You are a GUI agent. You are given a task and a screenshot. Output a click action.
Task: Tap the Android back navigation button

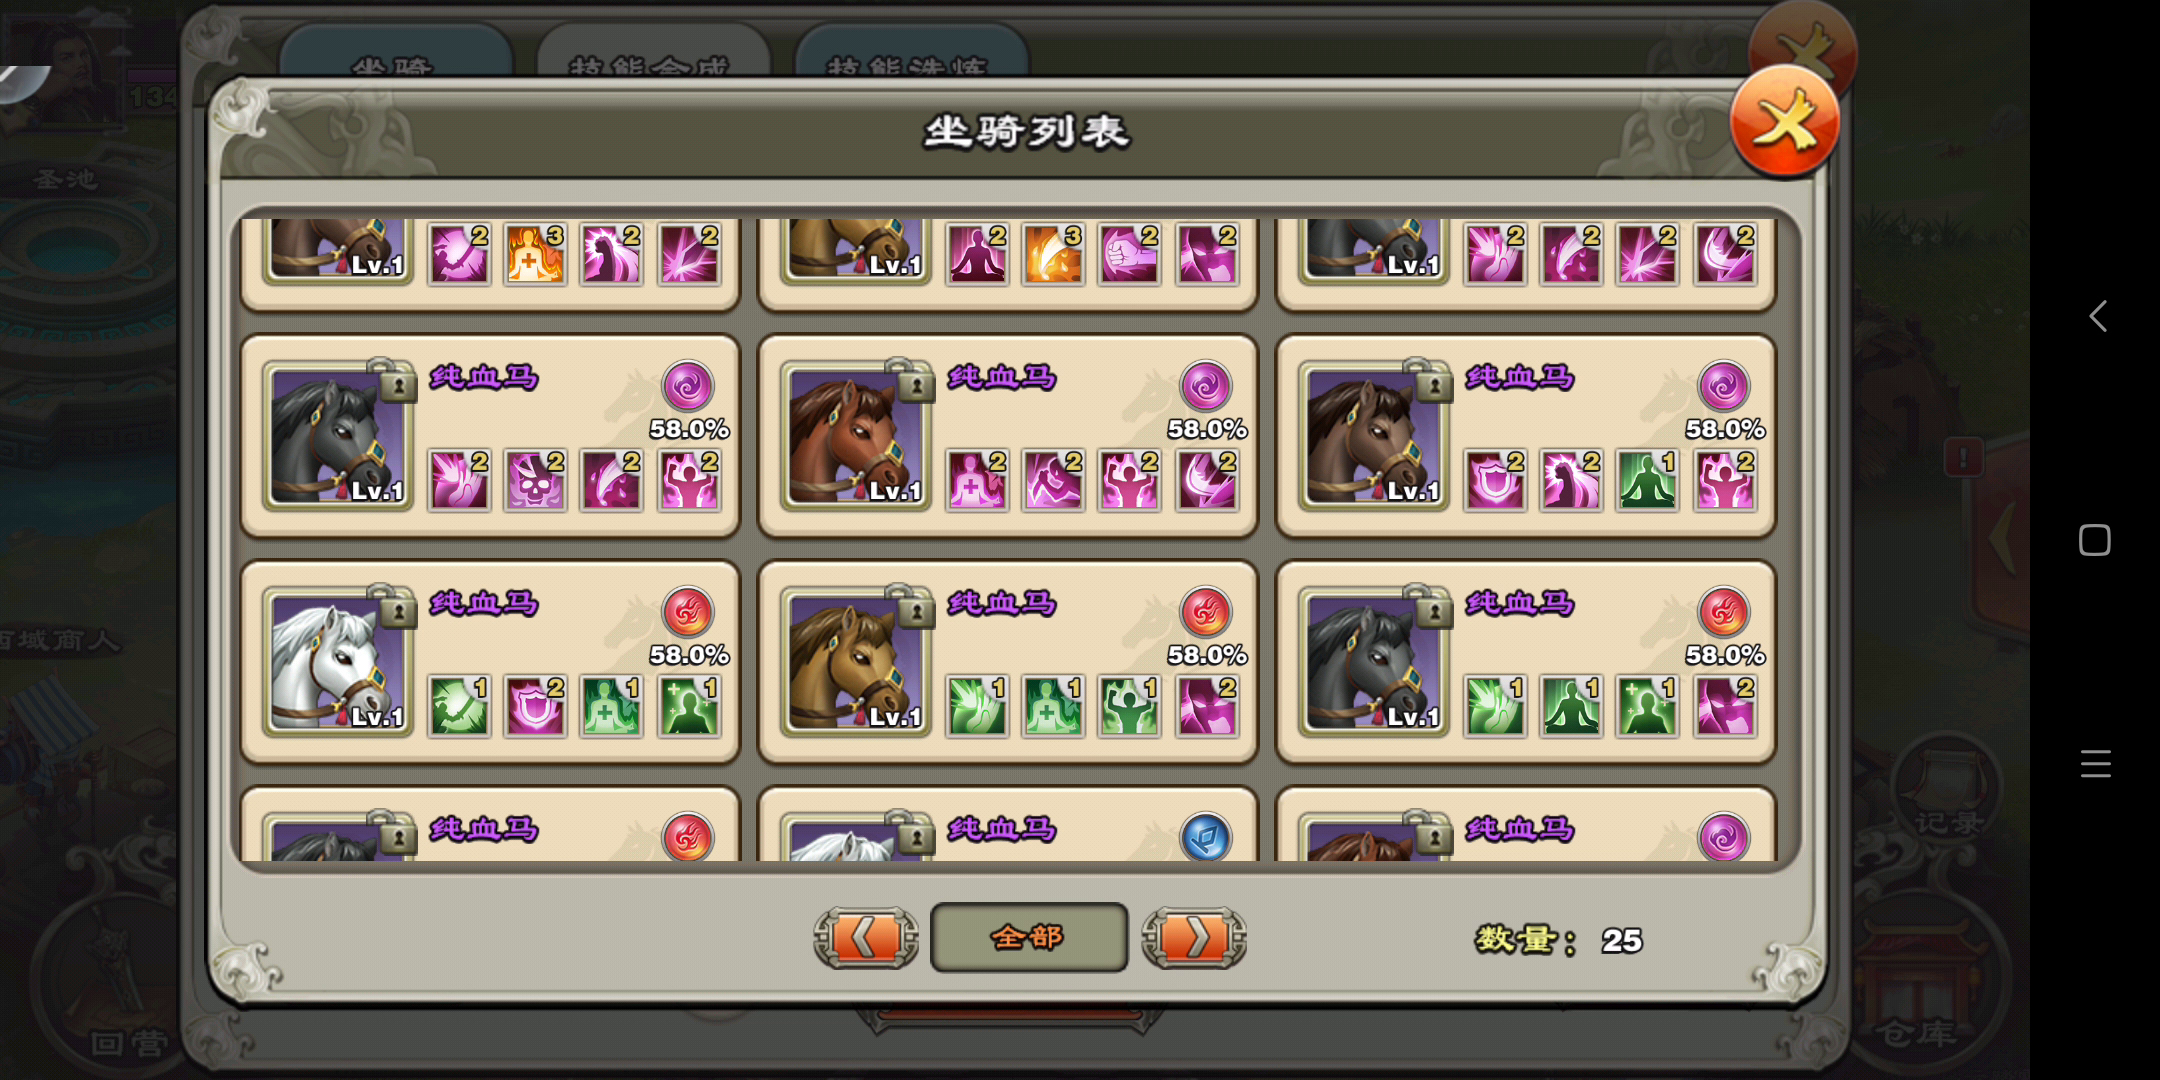[2097, 316]
